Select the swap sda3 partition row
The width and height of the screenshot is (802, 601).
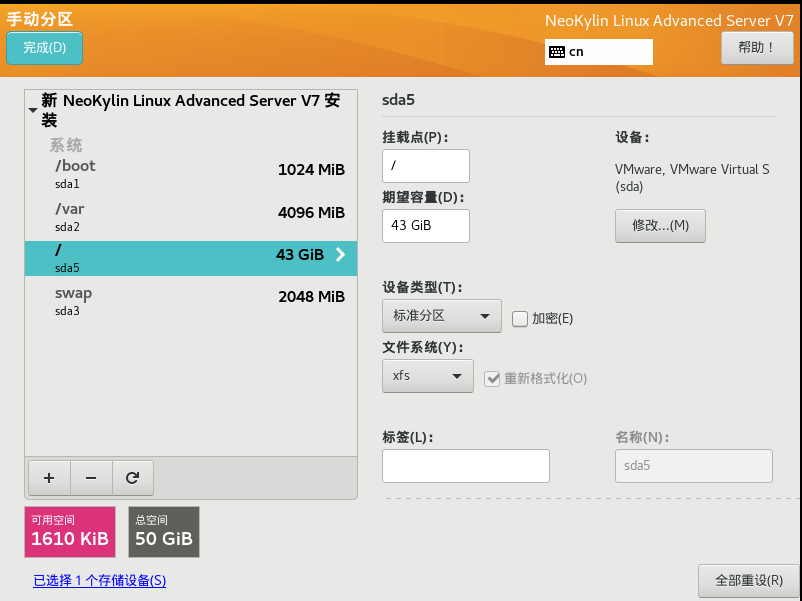191,301
